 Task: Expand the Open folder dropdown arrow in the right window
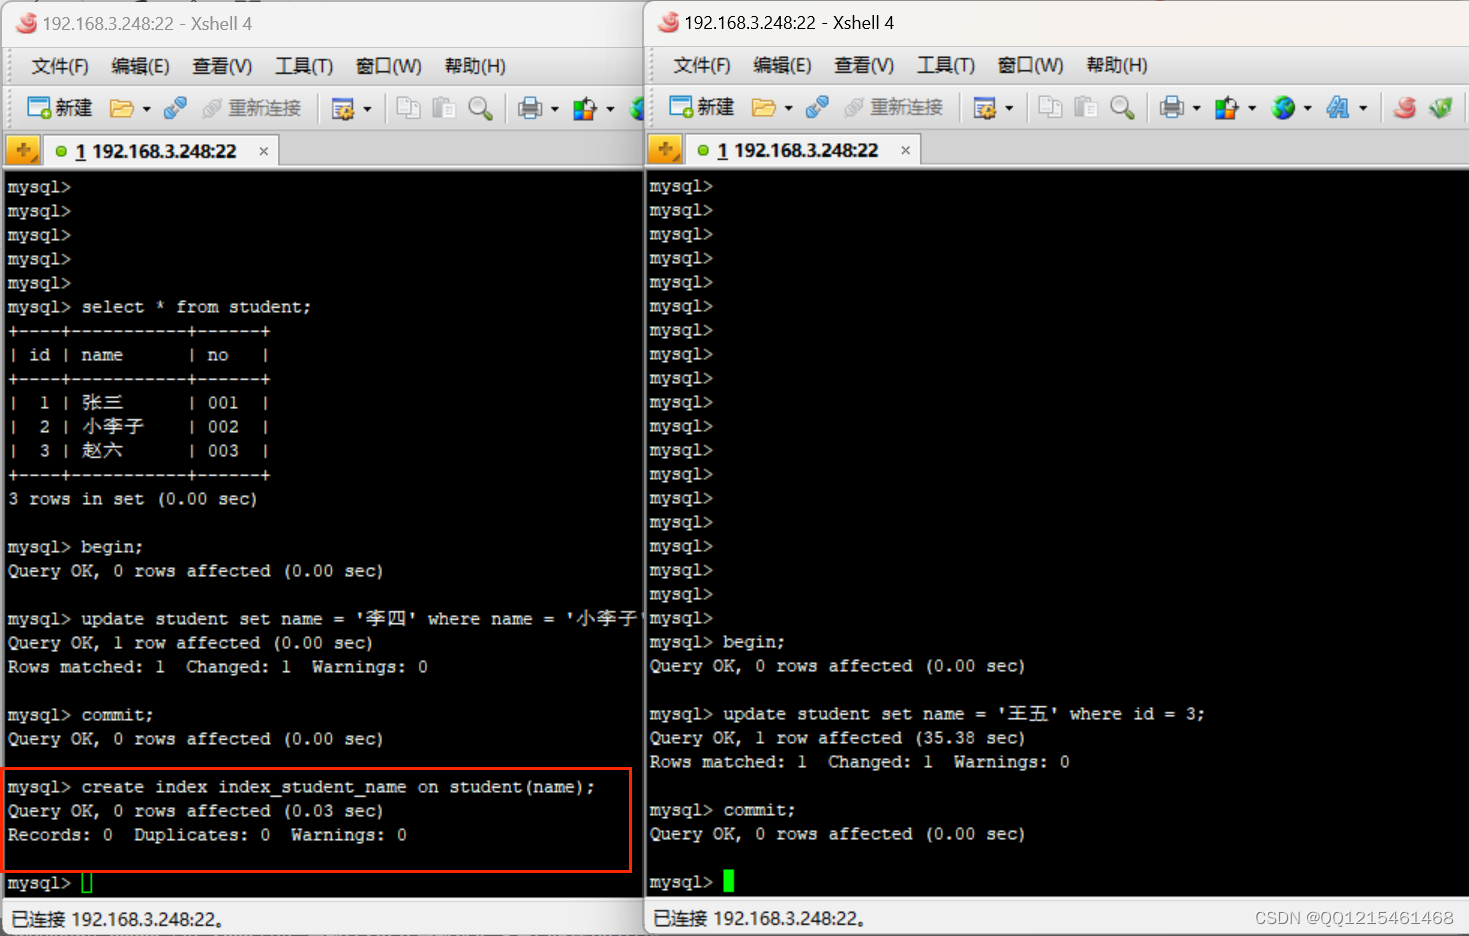point(788,108)
